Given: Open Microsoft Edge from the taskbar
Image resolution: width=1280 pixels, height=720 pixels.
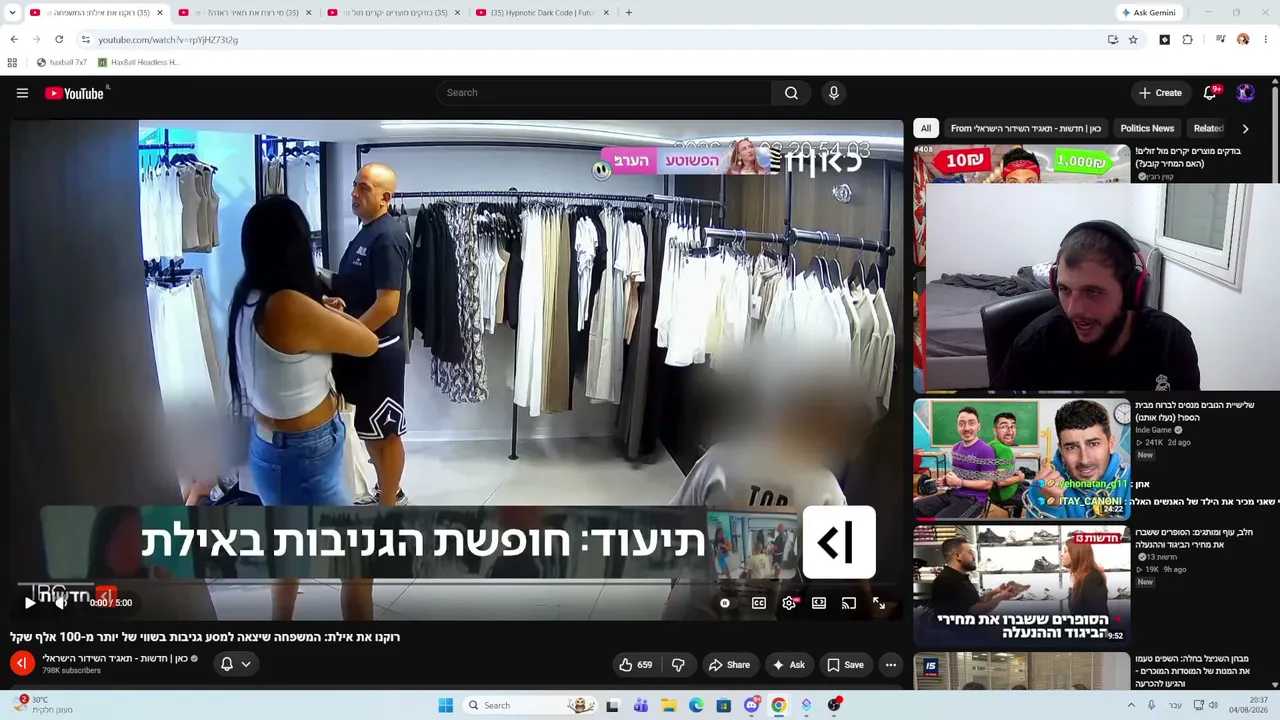Looking at the screenshot, I should coord(696,705).
